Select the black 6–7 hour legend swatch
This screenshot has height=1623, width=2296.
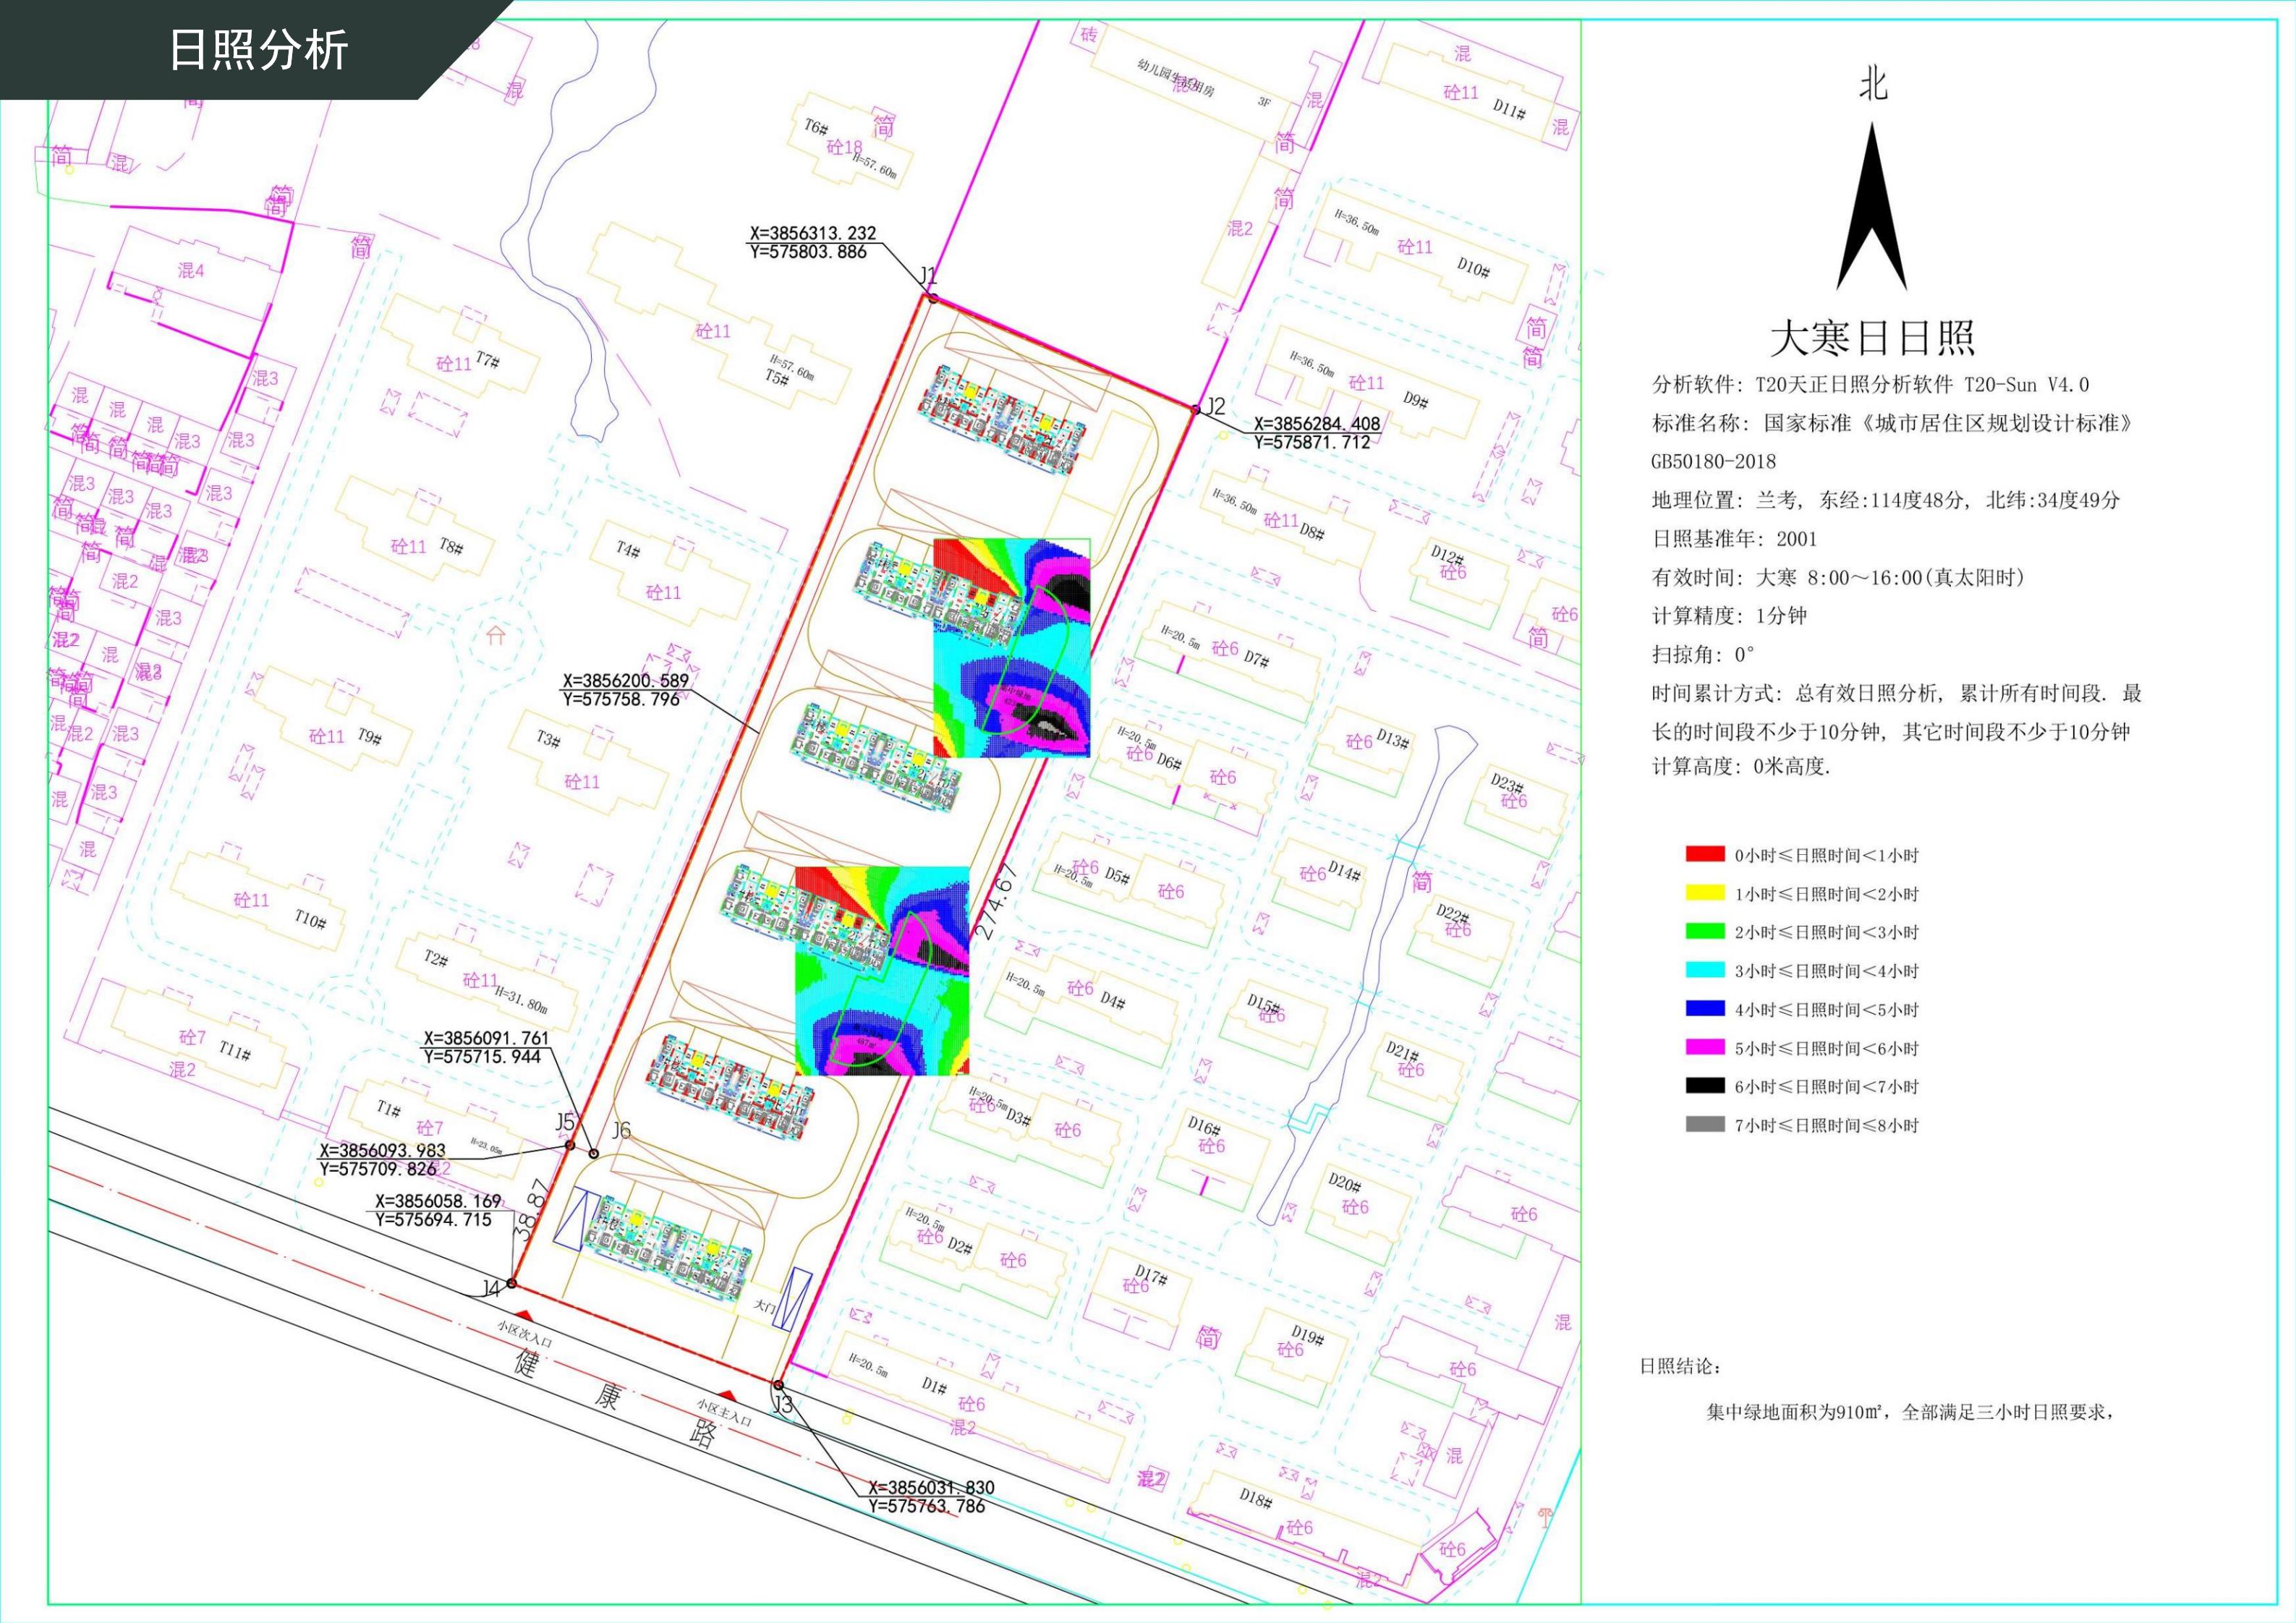coord(1705,1085)
